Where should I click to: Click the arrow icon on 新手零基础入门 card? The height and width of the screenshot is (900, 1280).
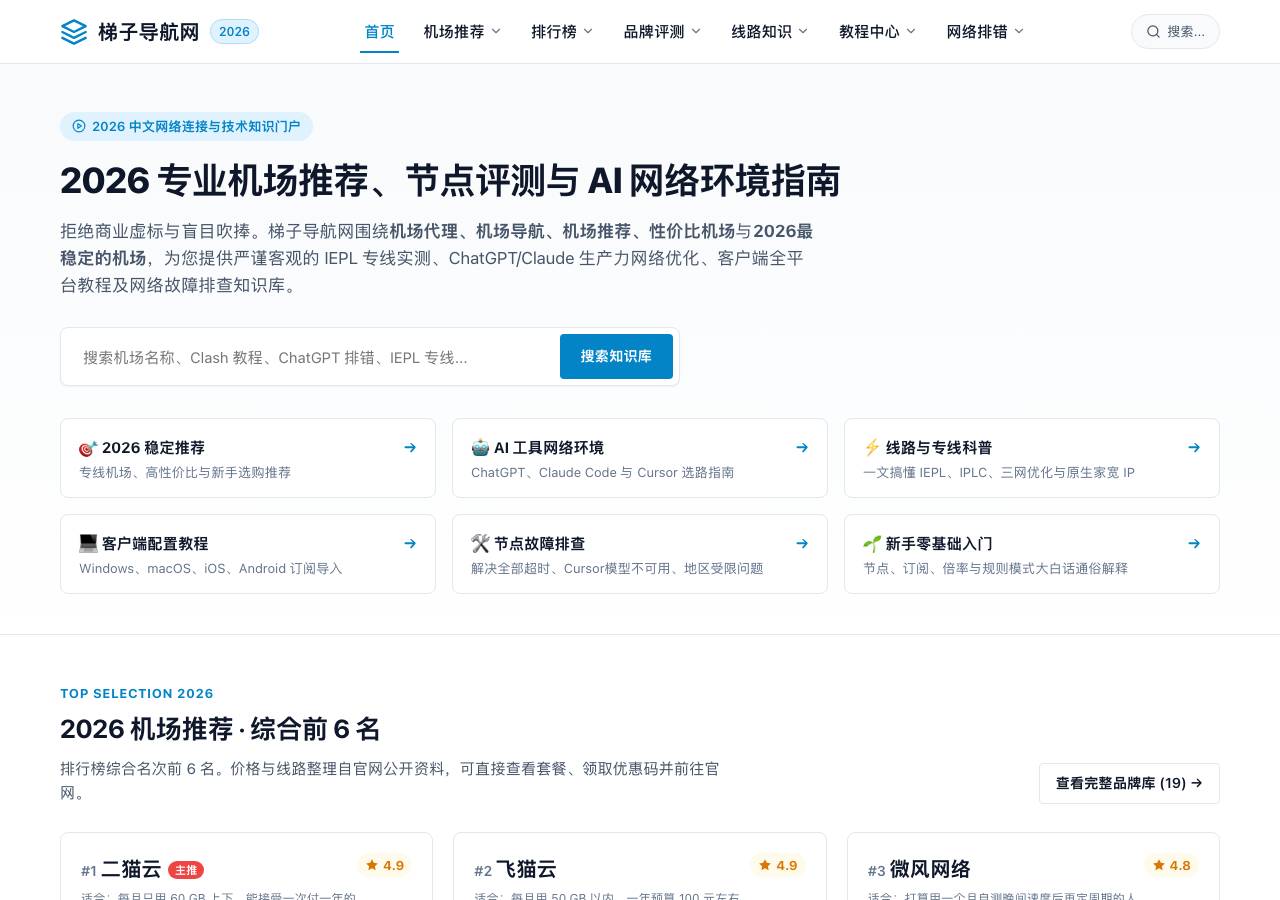pyautogui.click(x=1194, y=544)
